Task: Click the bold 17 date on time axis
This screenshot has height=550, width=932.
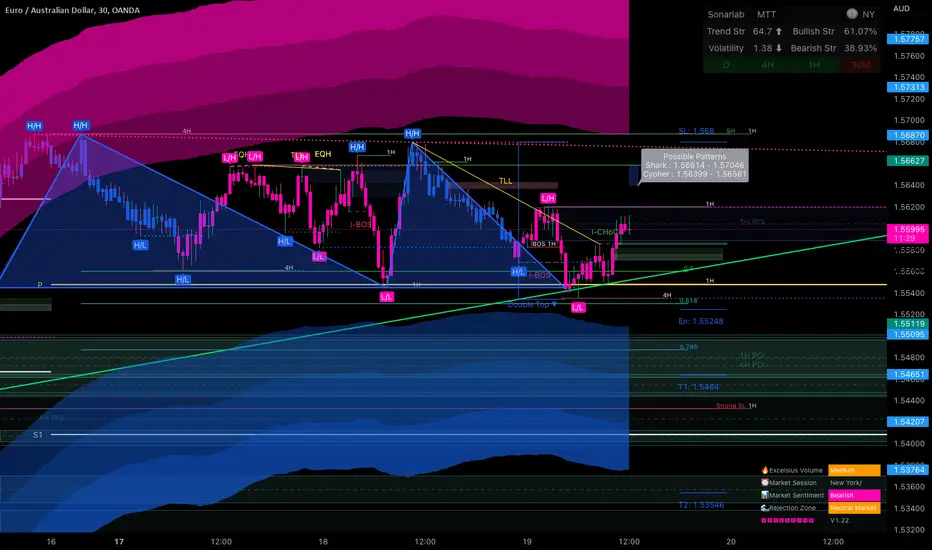Action: [x=119, y=542]
